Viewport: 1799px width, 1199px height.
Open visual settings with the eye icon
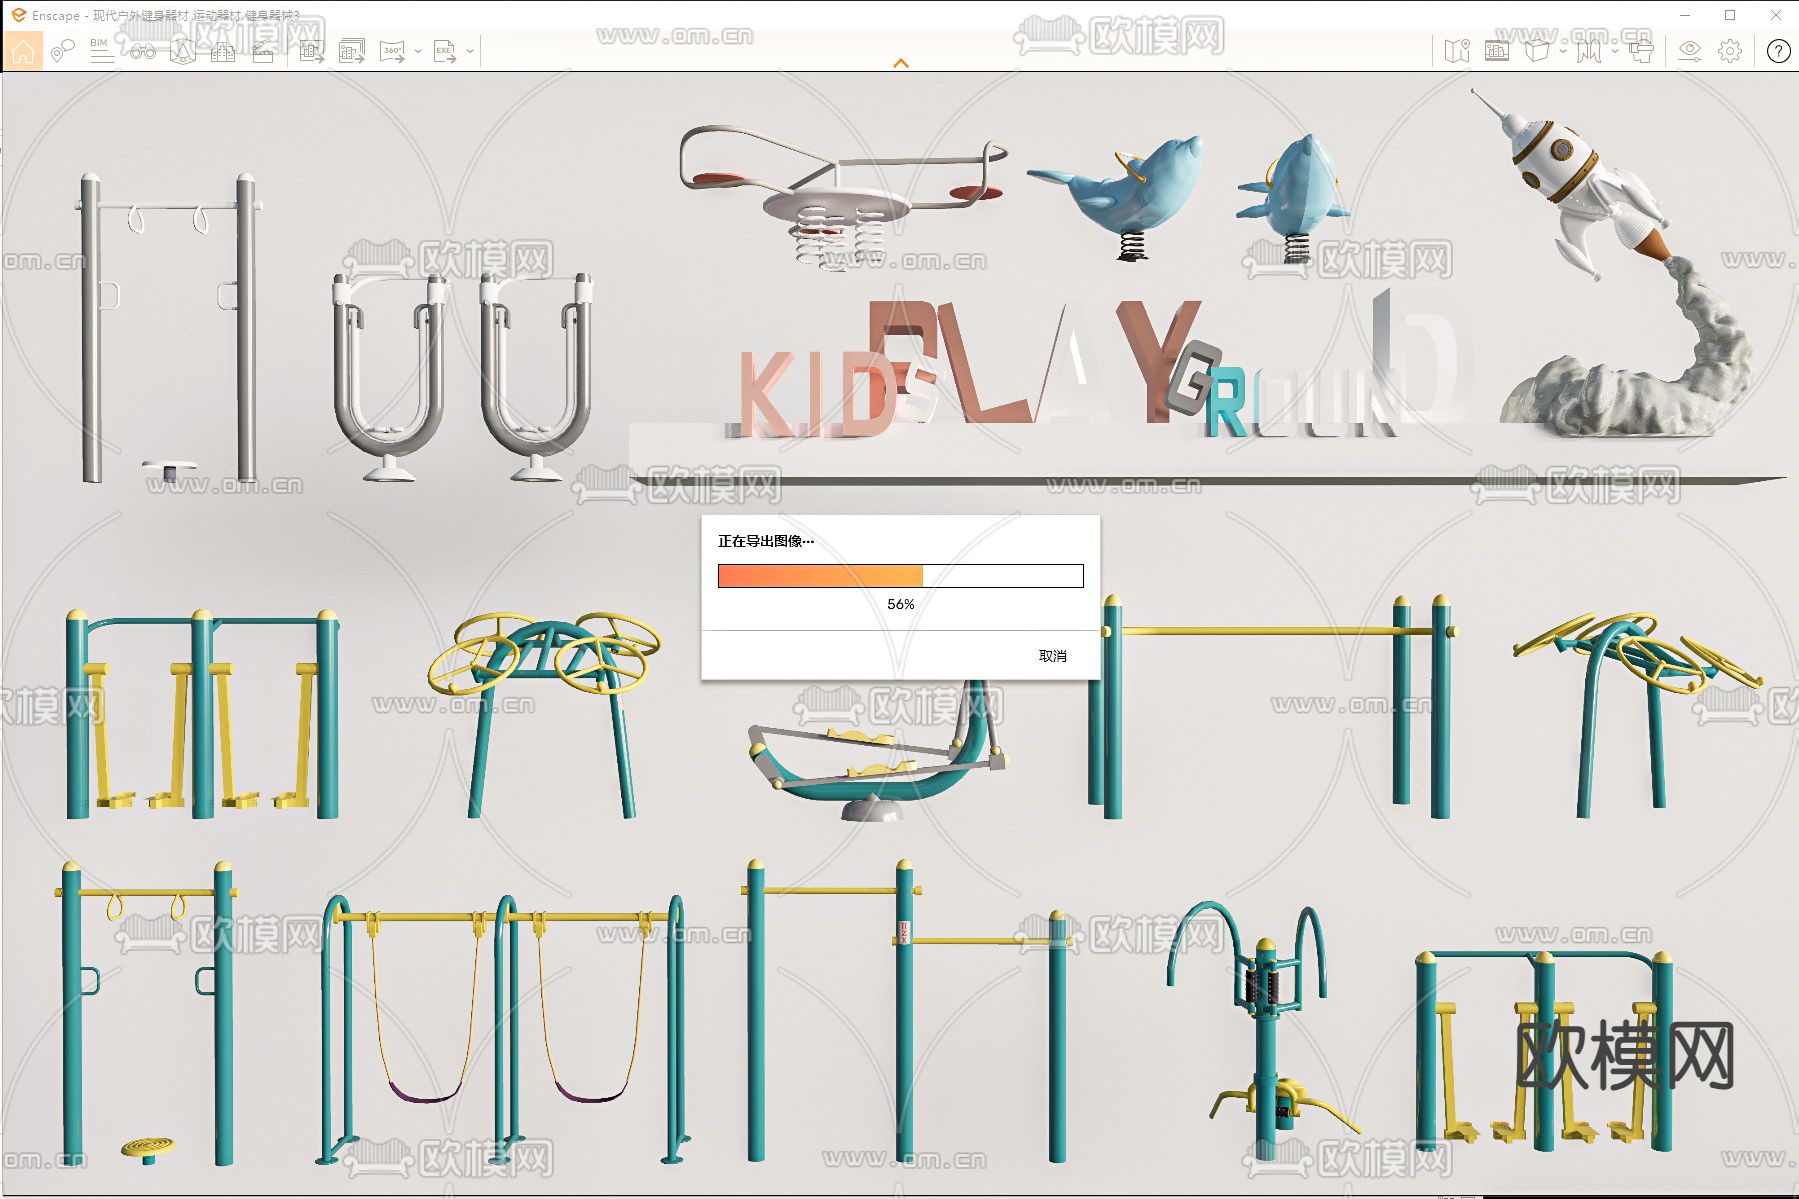pyautogui.click(x=1690, y=51)
